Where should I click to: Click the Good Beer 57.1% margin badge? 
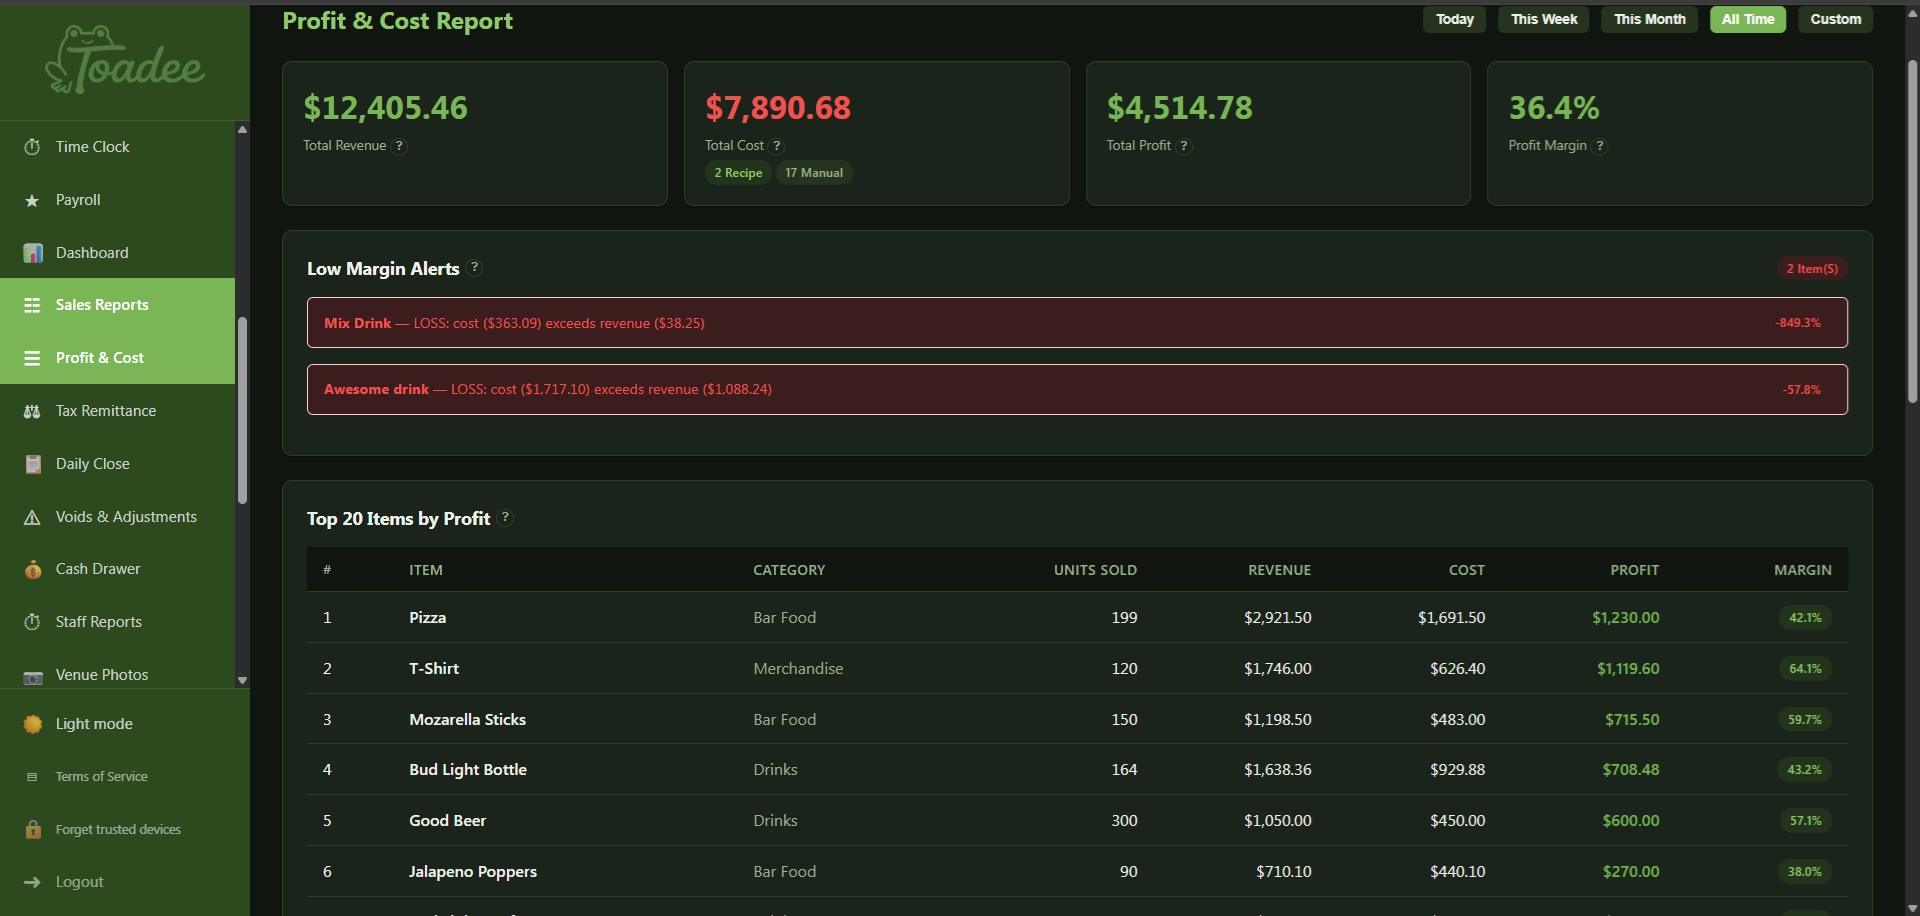click(1805, 821)
